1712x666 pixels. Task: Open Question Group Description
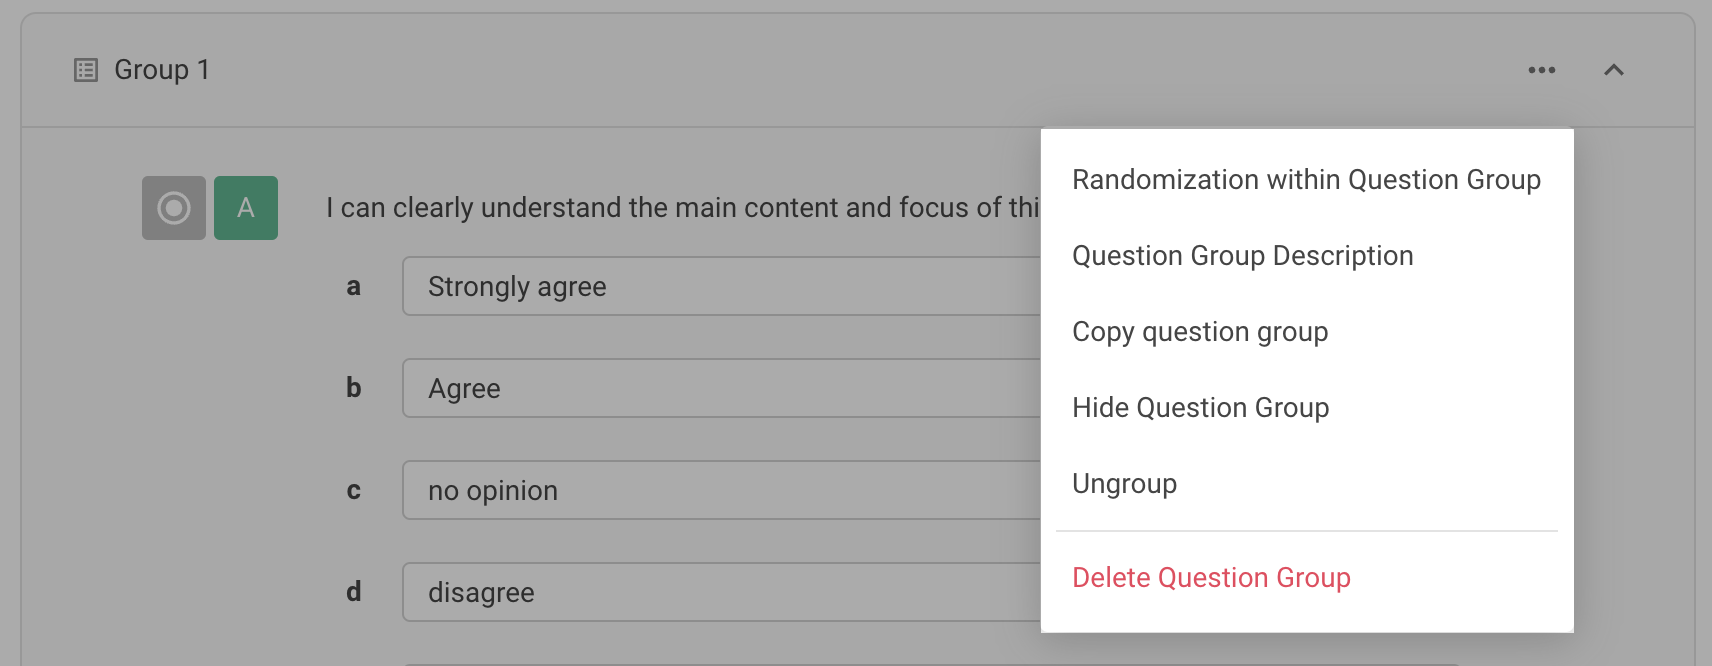click(1242, 256)
